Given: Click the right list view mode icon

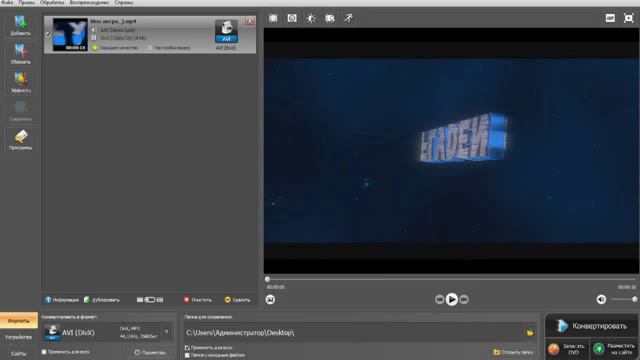Looking at the screenshot, I should coord(160,300).
